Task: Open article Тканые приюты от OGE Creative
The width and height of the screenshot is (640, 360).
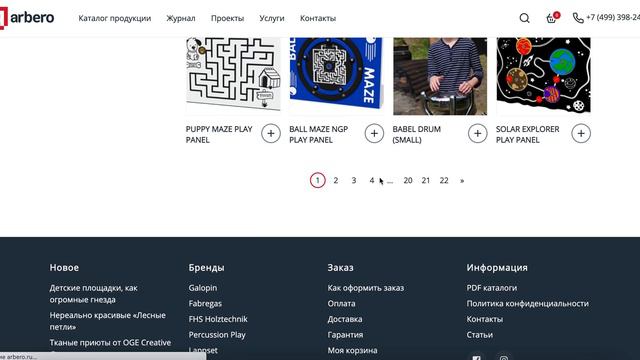Action: click(110, 342)
